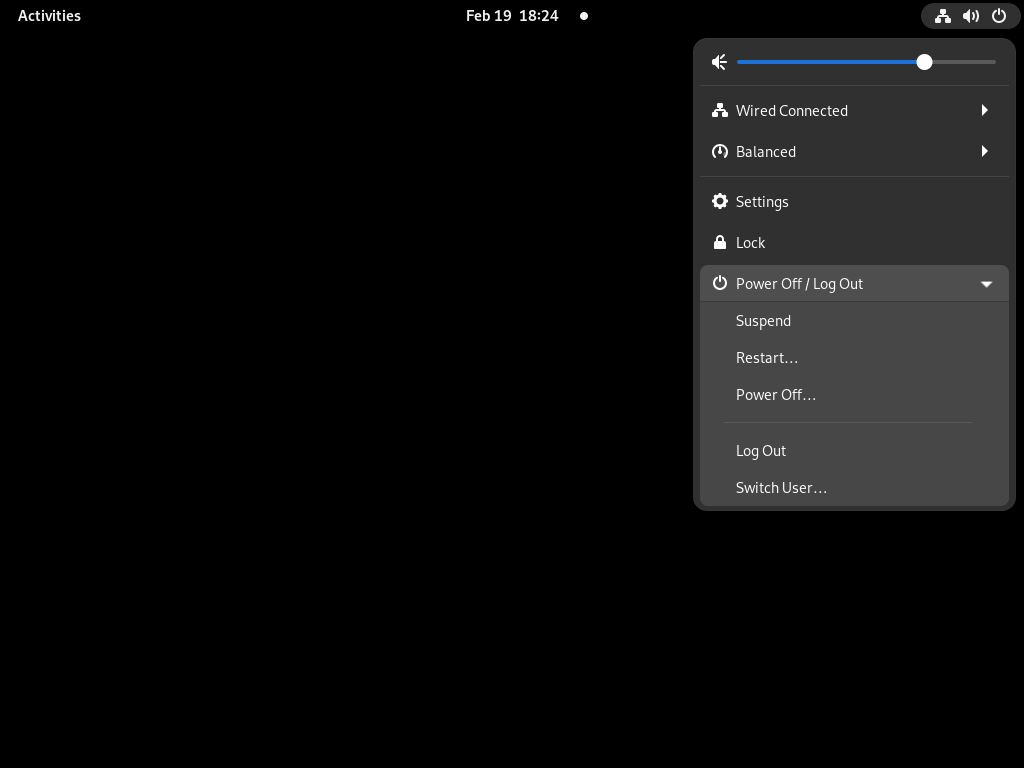The height and width of the screenshot is (768, 1024).
Task: Click the volume speaker icon in the top bar
Action: click(x=970, y=16)
